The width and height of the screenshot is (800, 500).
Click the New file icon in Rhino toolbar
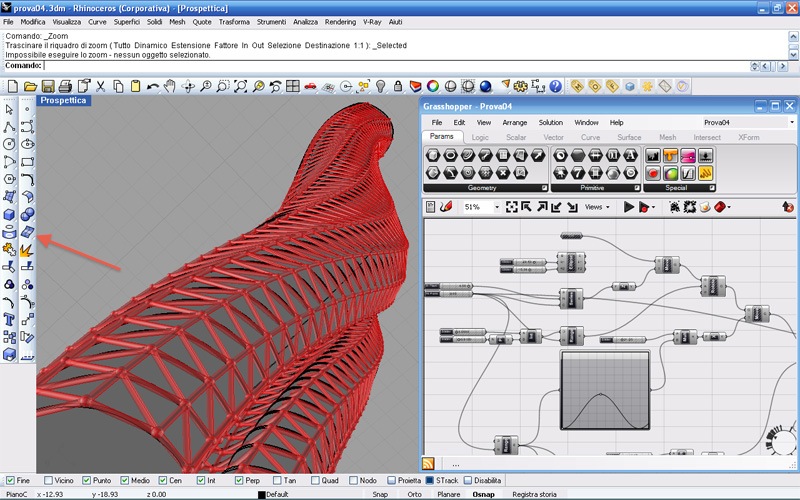click(12, 86)
